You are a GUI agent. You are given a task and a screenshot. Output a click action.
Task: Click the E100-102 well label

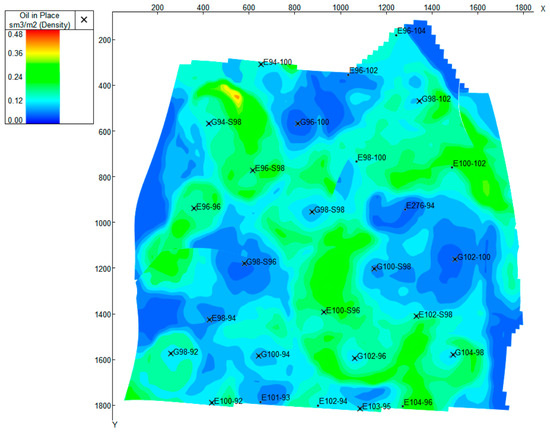tap(470, 163)
